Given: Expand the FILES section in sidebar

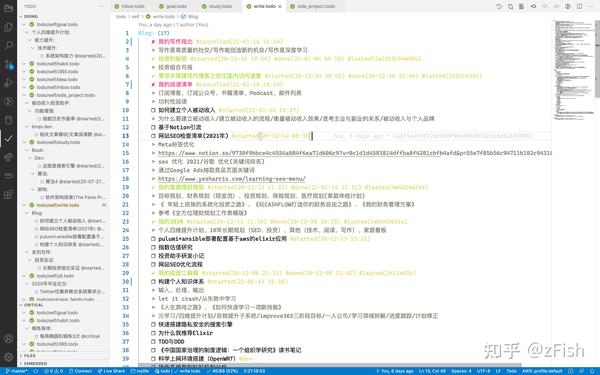Looking at the screenshot, I should (29, 355).
